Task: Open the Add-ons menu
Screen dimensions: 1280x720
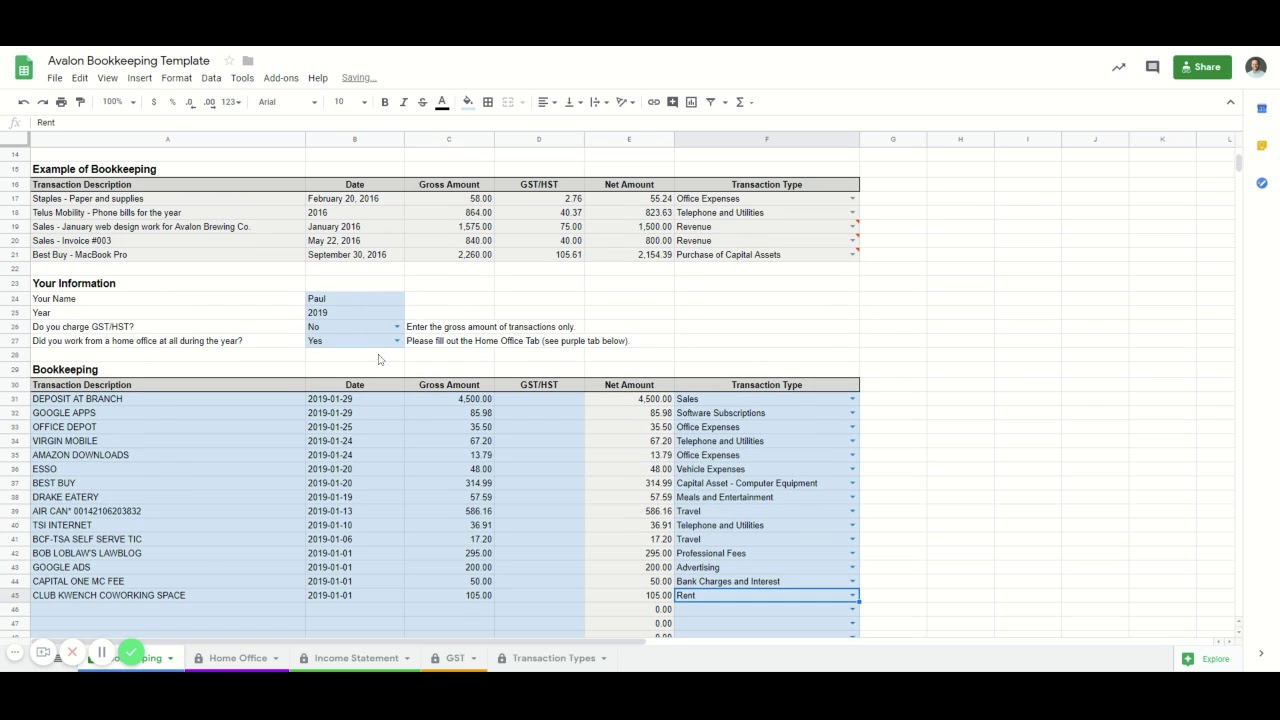Action: click(281, 78)
